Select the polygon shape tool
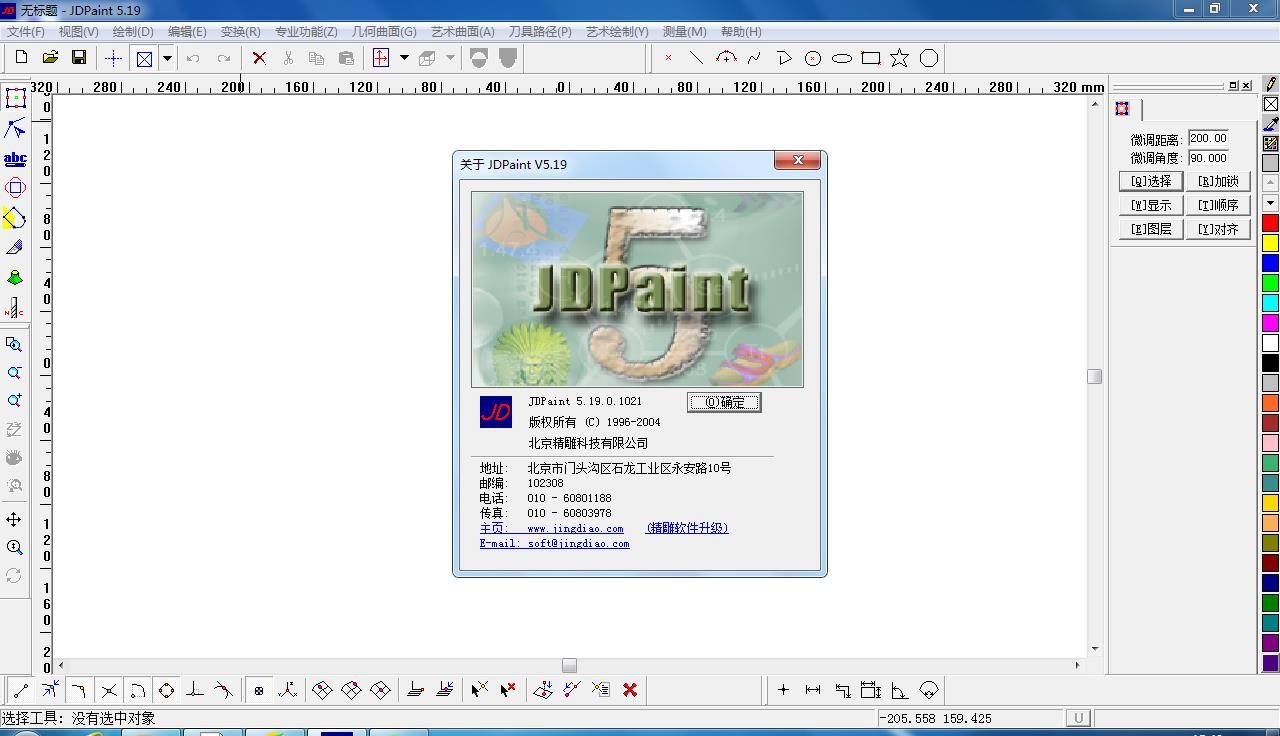The height and width of the screenshot is (736, 1280). (x=929, y=58)
